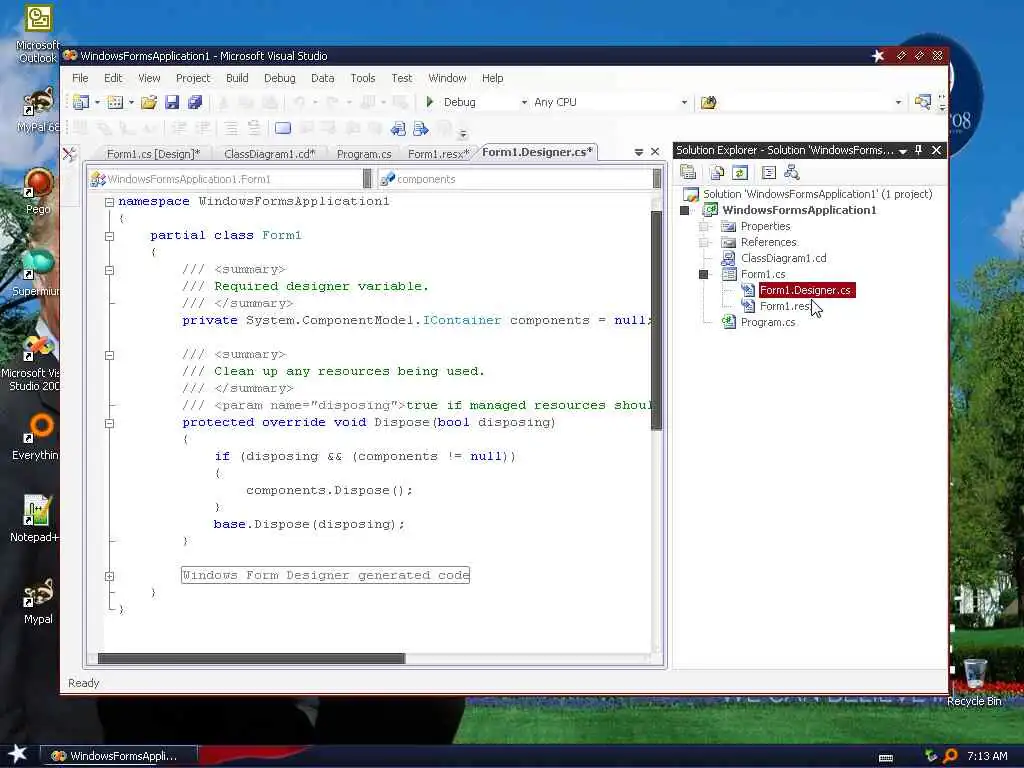Select Form1.Designer.cs in Solution Explorer

click(807, 290)
